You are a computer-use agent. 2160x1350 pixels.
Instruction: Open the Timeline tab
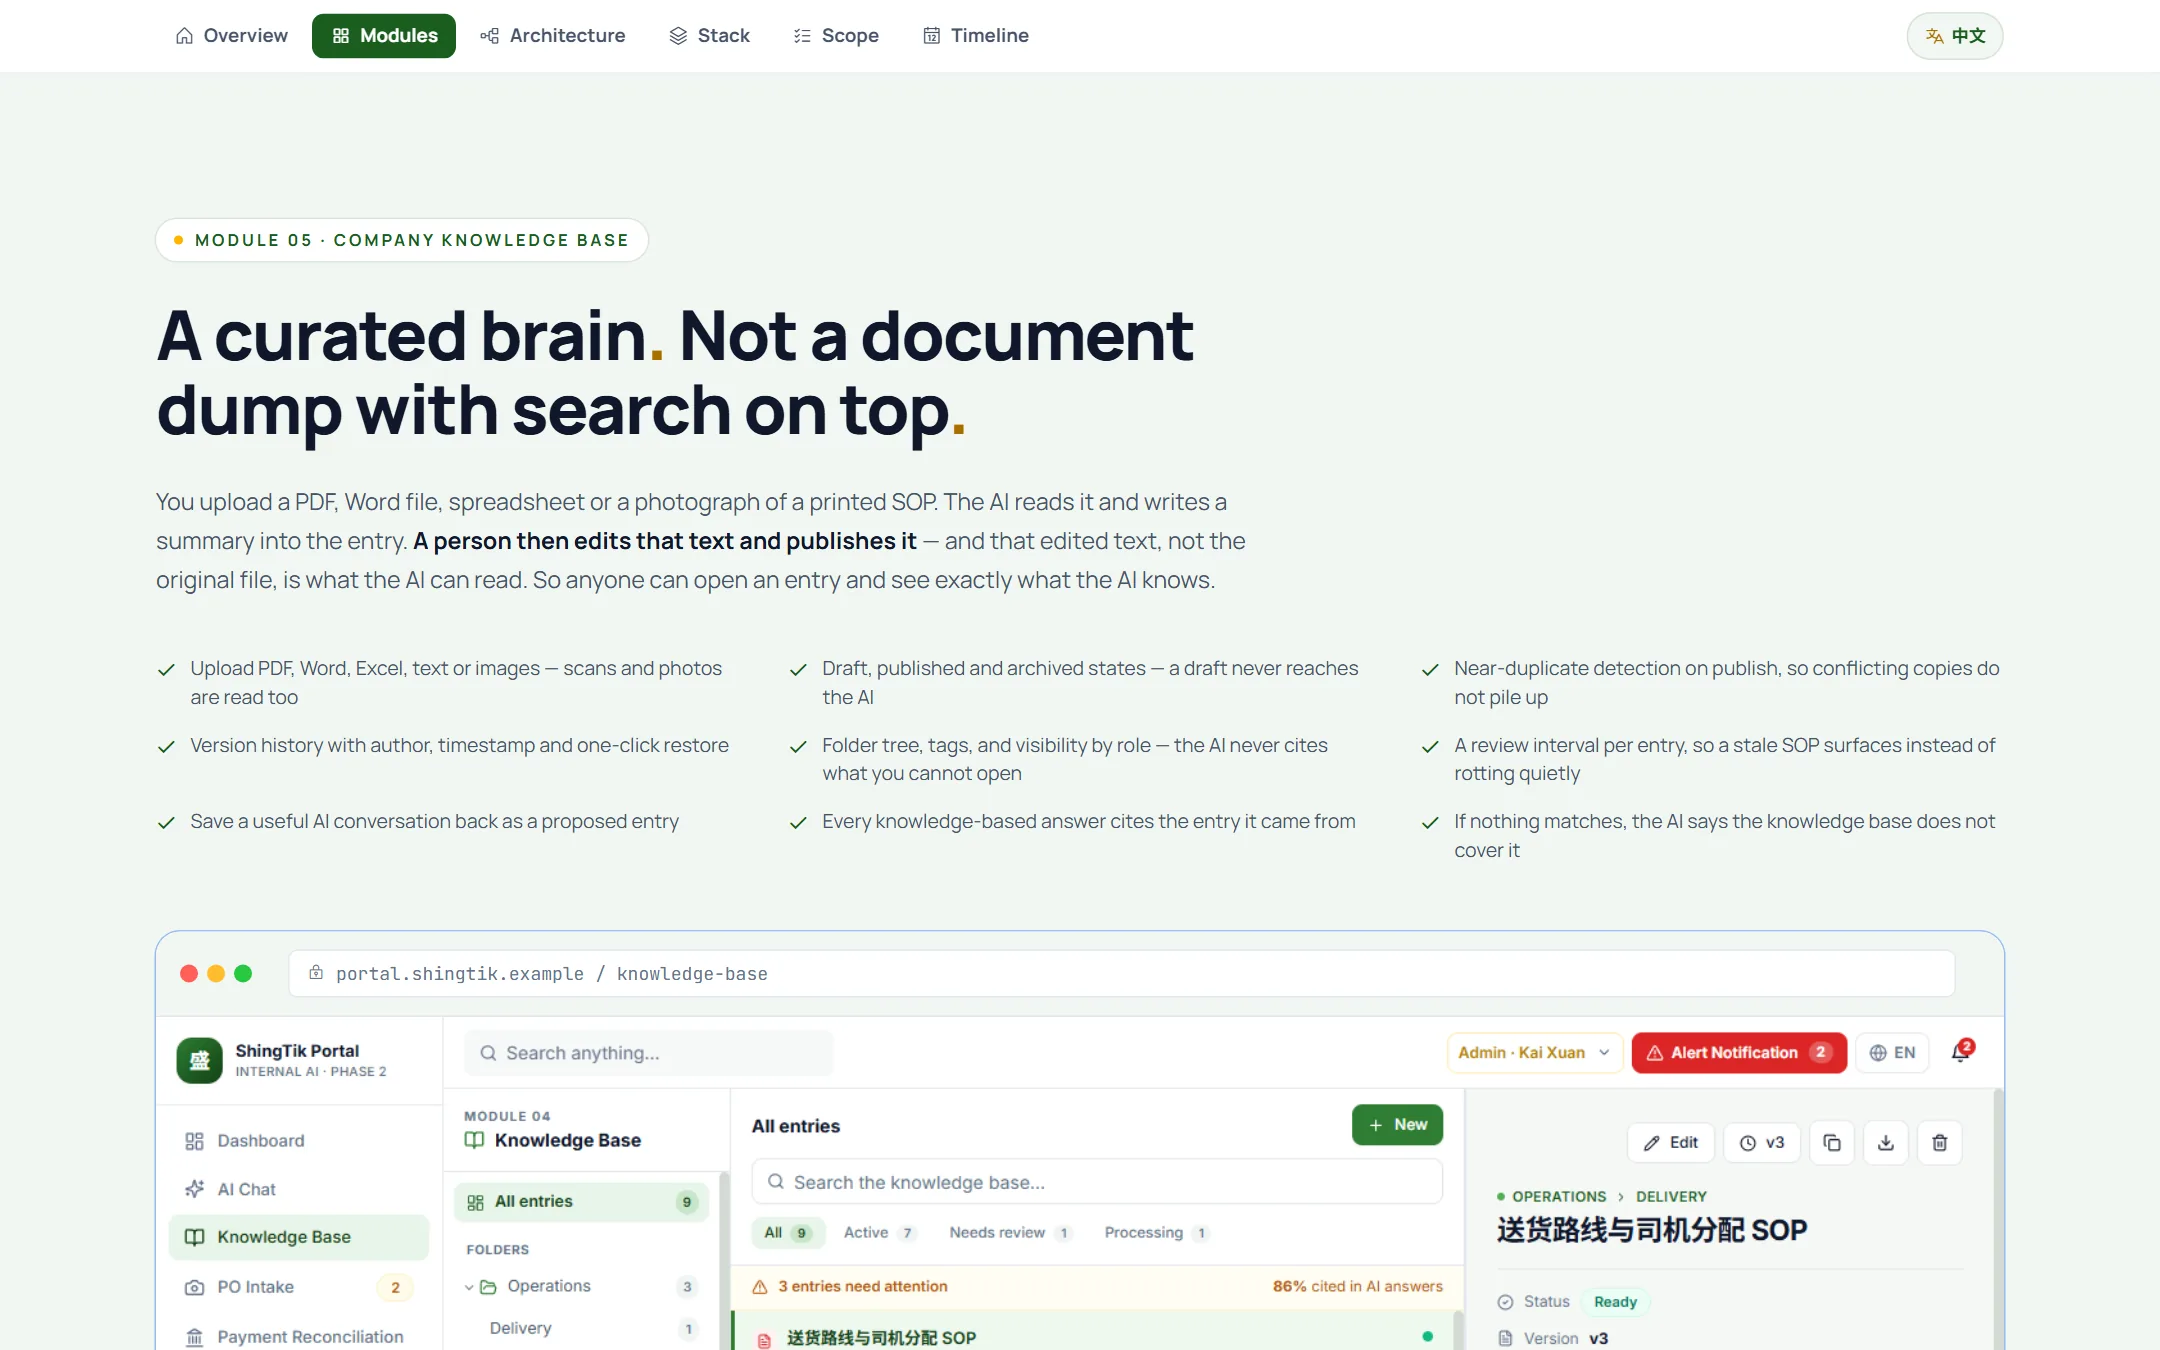pos(976,36)
